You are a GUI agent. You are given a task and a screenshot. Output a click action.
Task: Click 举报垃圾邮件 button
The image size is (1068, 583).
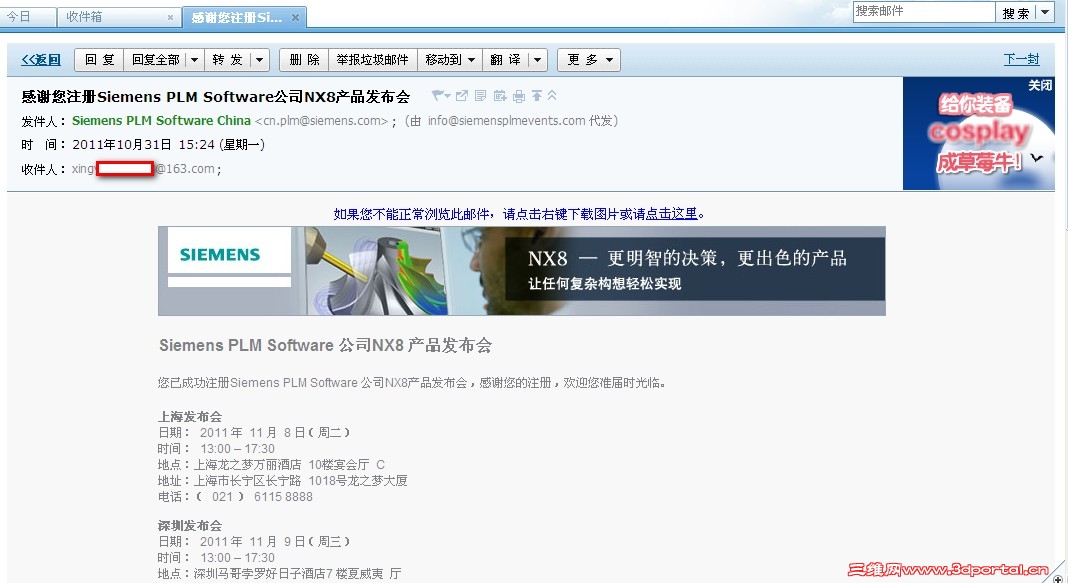point(373,60)
